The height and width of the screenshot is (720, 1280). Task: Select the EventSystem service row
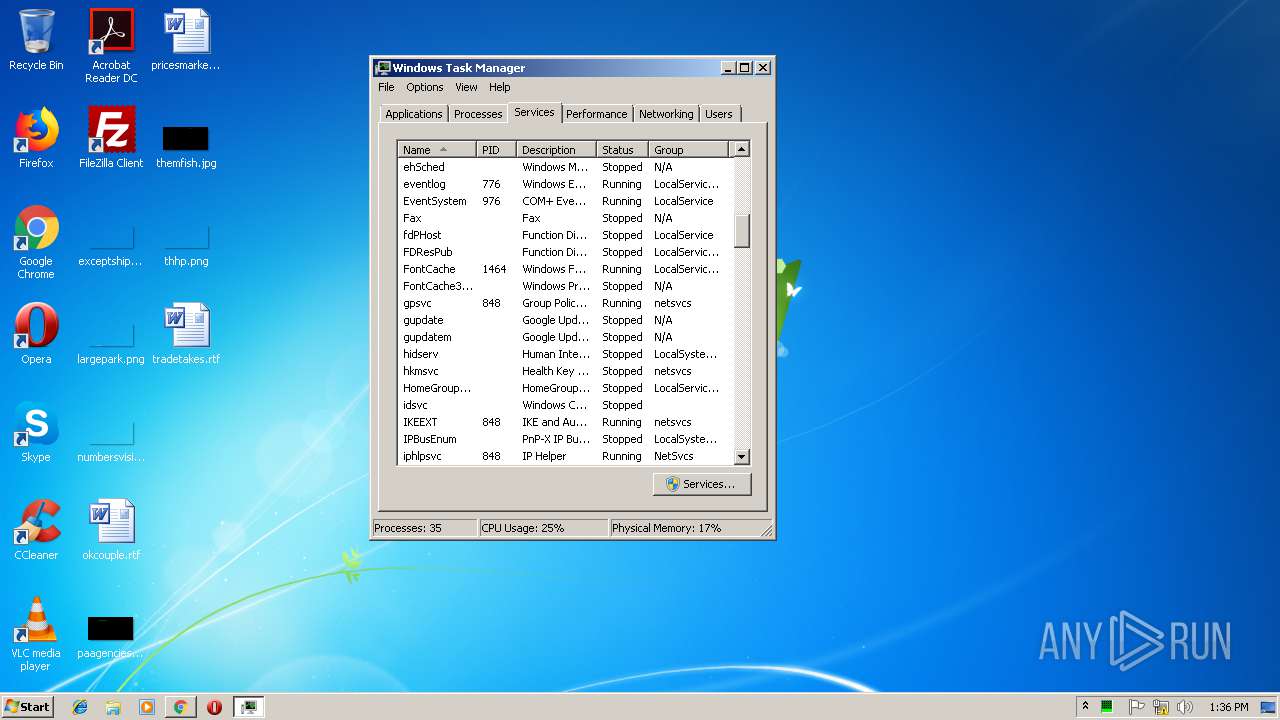point(565,201)
